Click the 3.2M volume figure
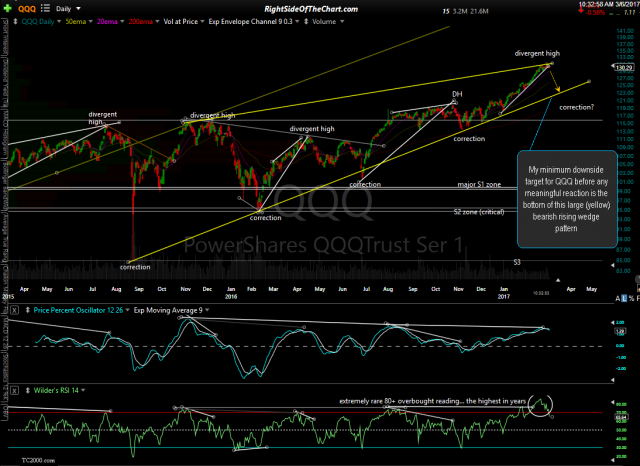This screenshot has height=466, width=640. click(460, 11)
